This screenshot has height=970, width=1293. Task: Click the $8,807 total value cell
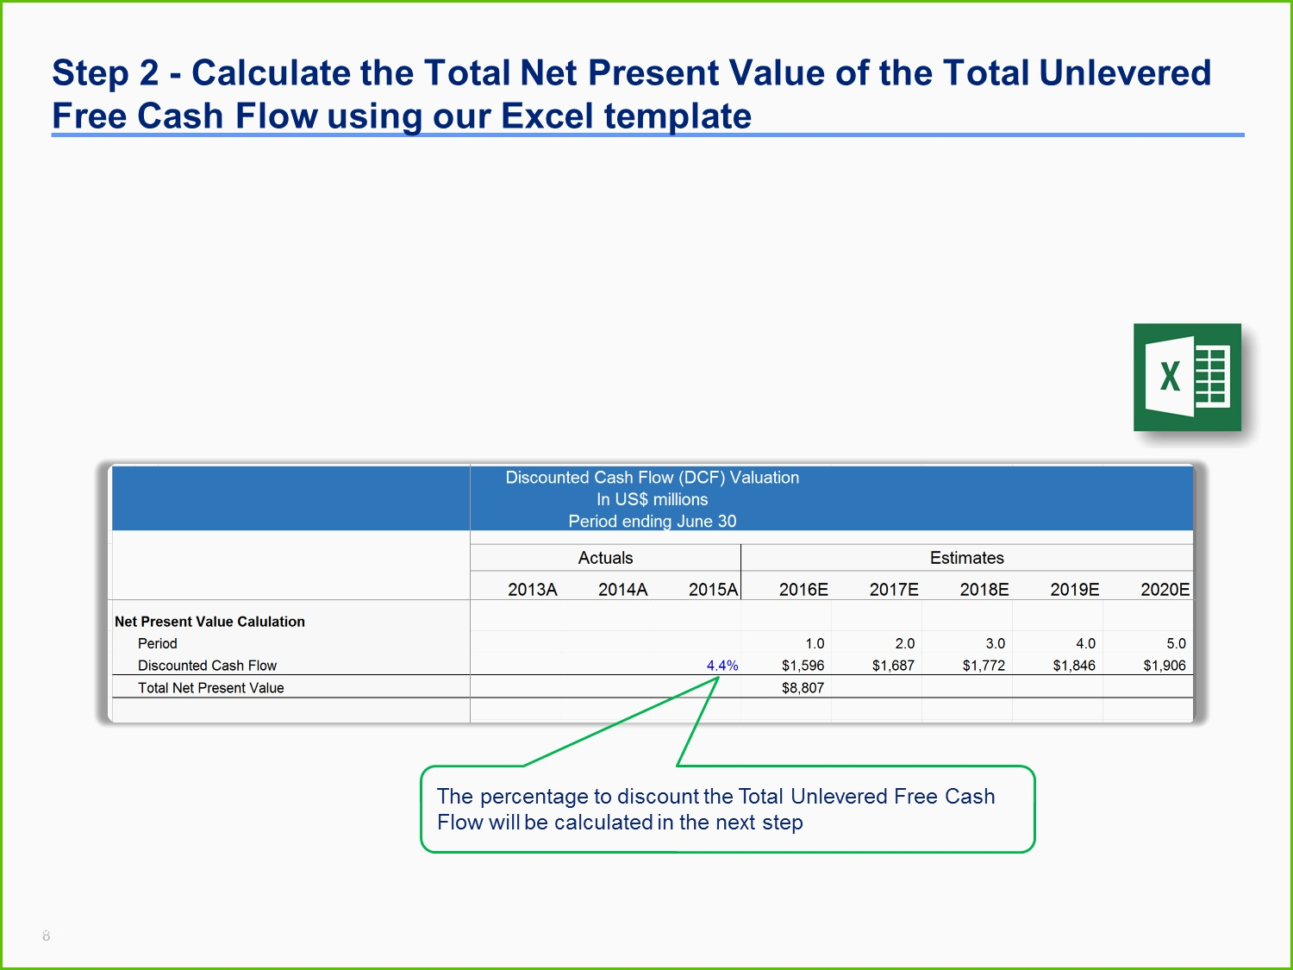pyautogui.click(x=802, y=688)
